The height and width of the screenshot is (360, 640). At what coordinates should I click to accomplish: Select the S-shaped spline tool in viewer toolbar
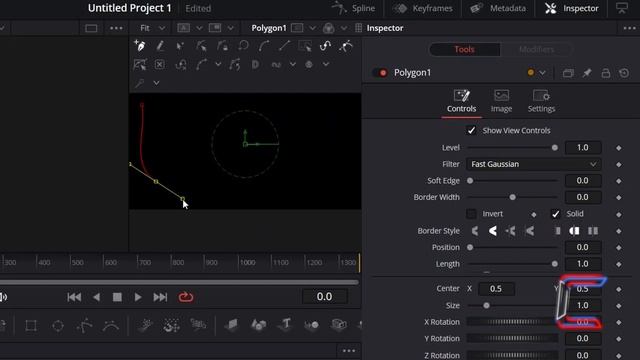coord(325,46)
